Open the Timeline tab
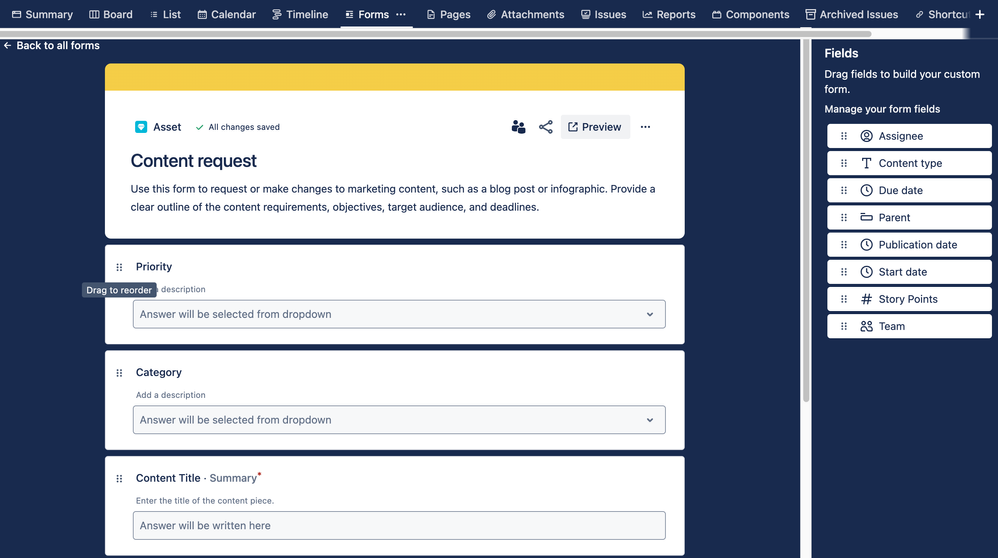This screenshot has width=998, height=558. pyautogui.click(x=300, y=14)
